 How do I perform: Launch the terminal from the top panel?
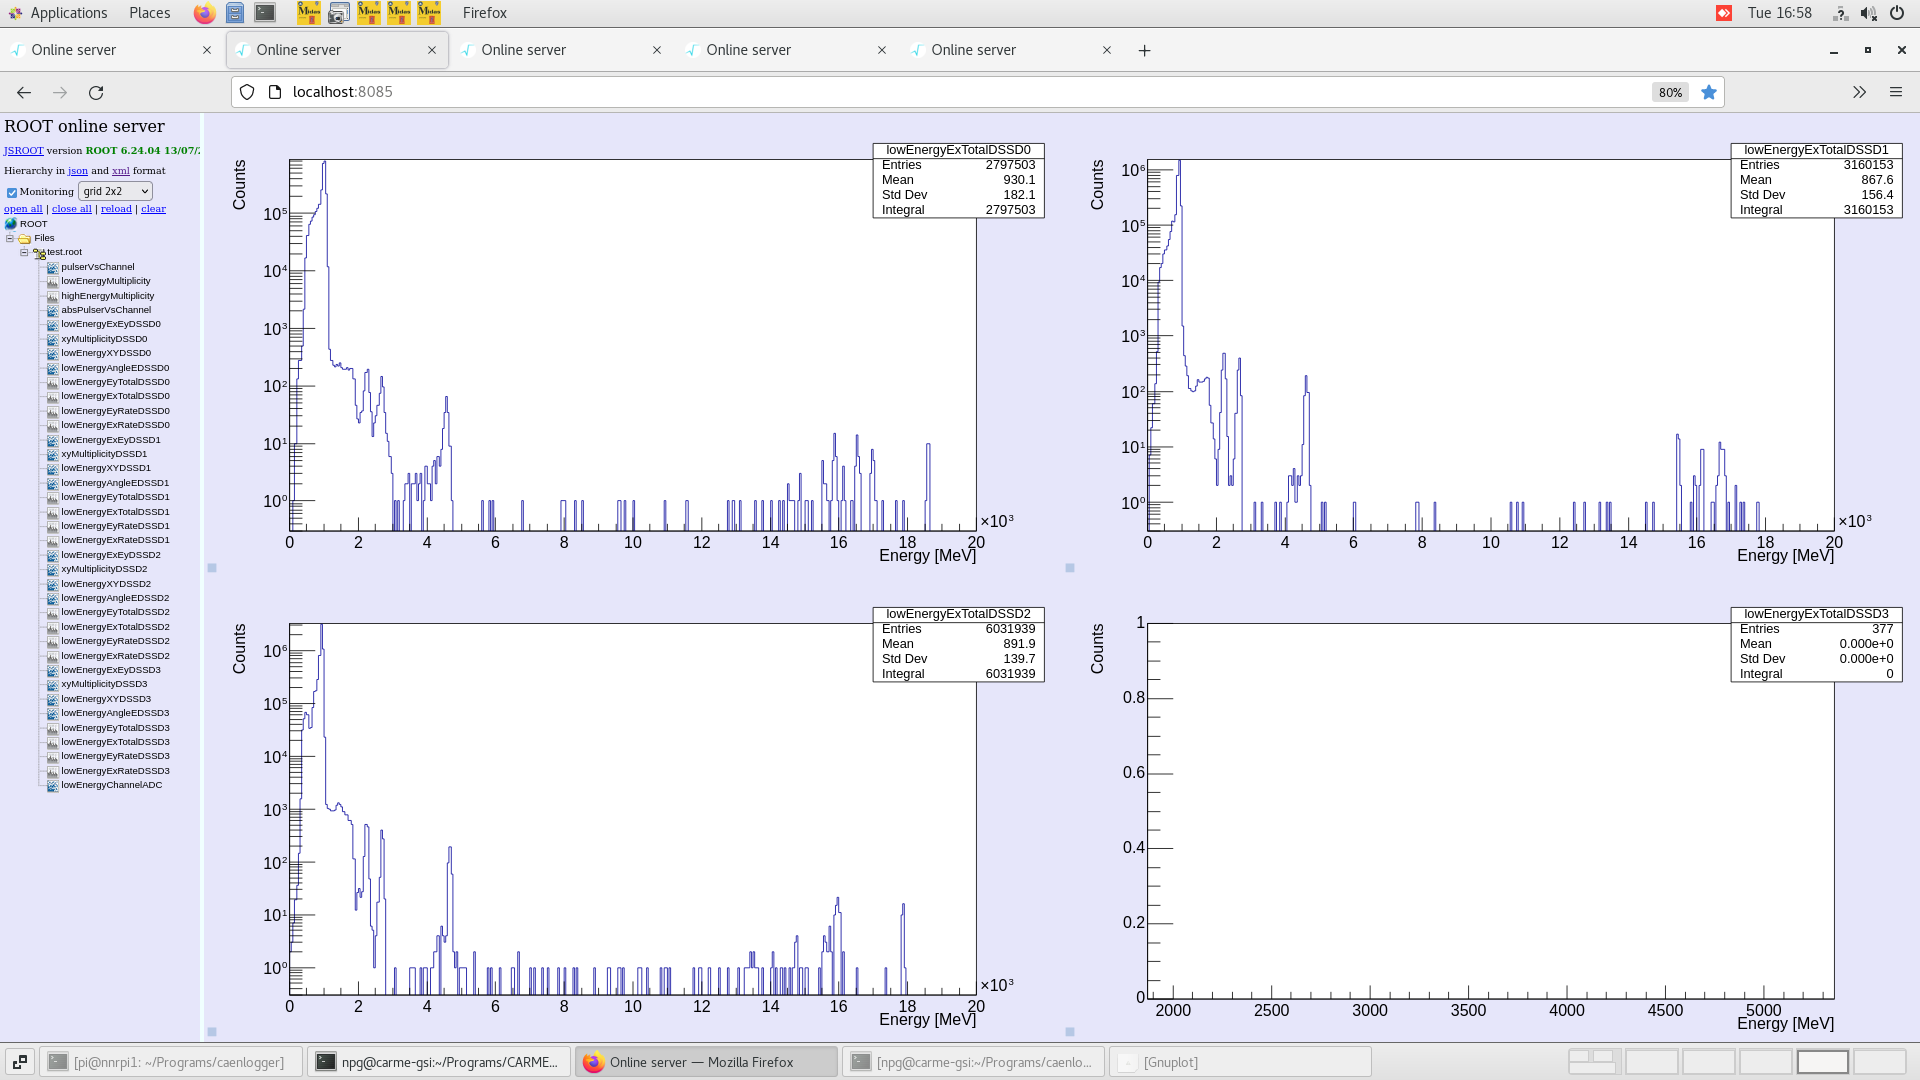264,13
